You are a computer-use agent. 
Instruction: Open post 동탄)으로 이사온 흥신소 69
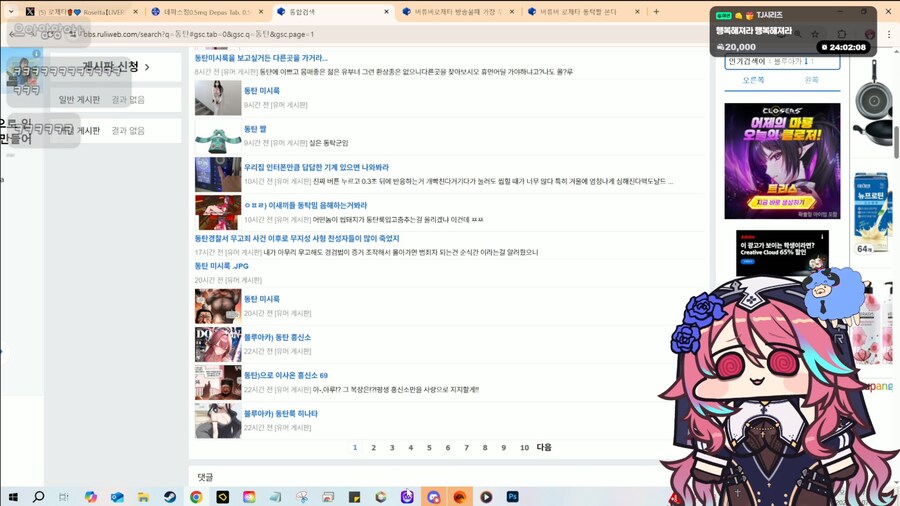click(x=286, y=375)
